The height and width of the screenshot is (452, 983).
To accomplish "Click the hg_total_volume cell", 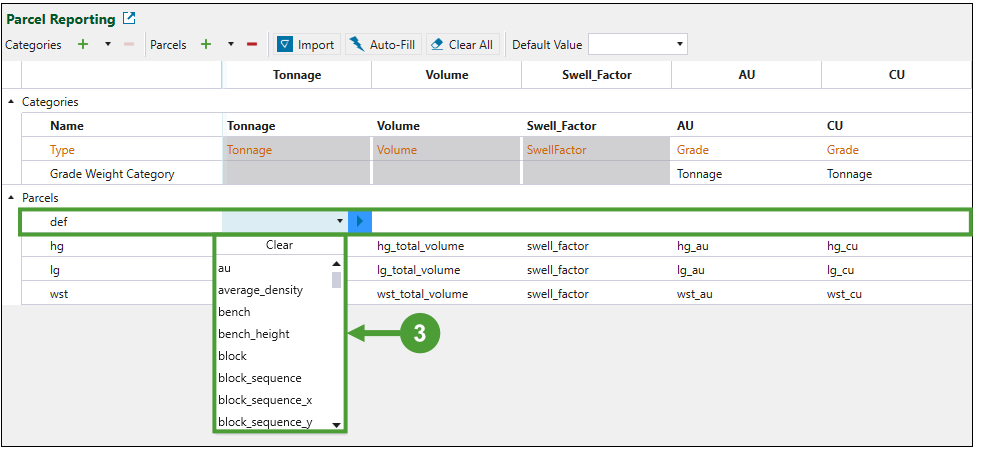I will click(420, 245).
